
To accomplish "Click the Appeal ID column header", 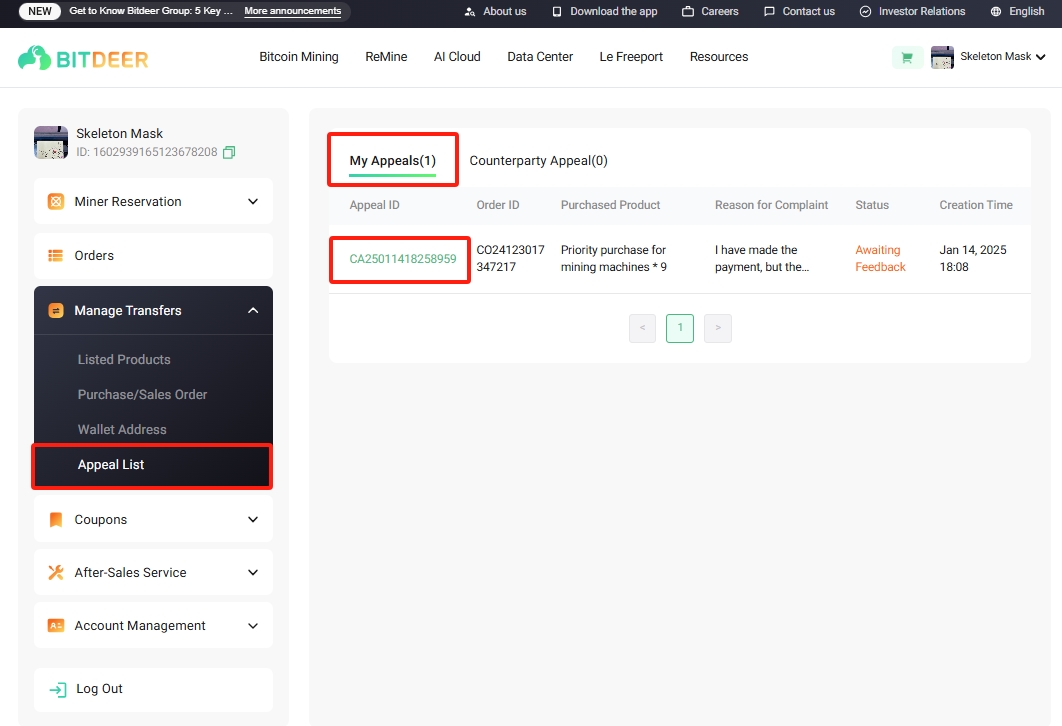I will [375, 205].
